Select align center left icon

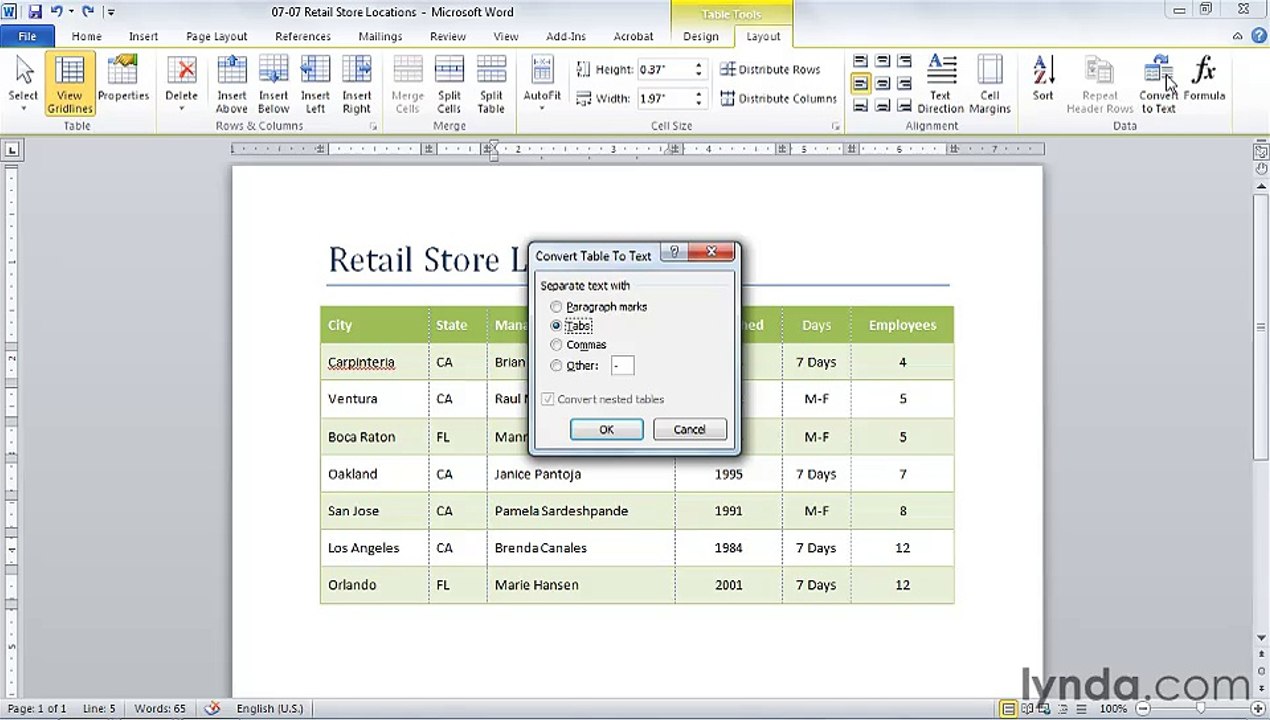point(860,84)
